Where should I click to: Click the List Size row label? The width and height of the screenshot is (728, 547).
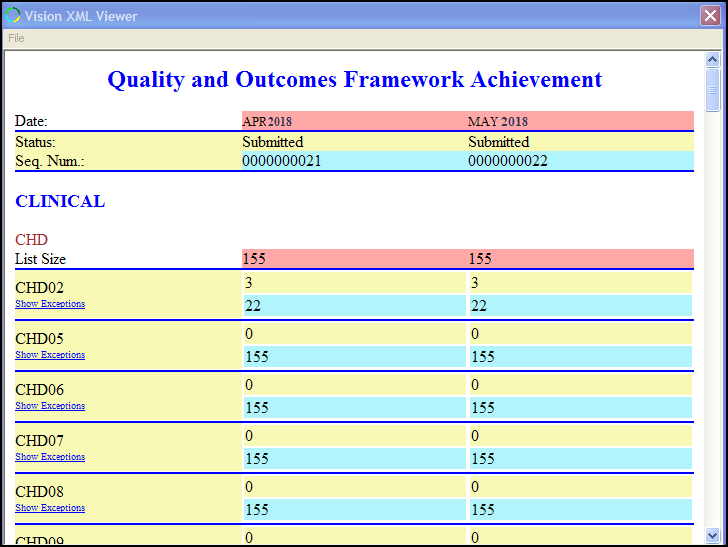point(40,259)
